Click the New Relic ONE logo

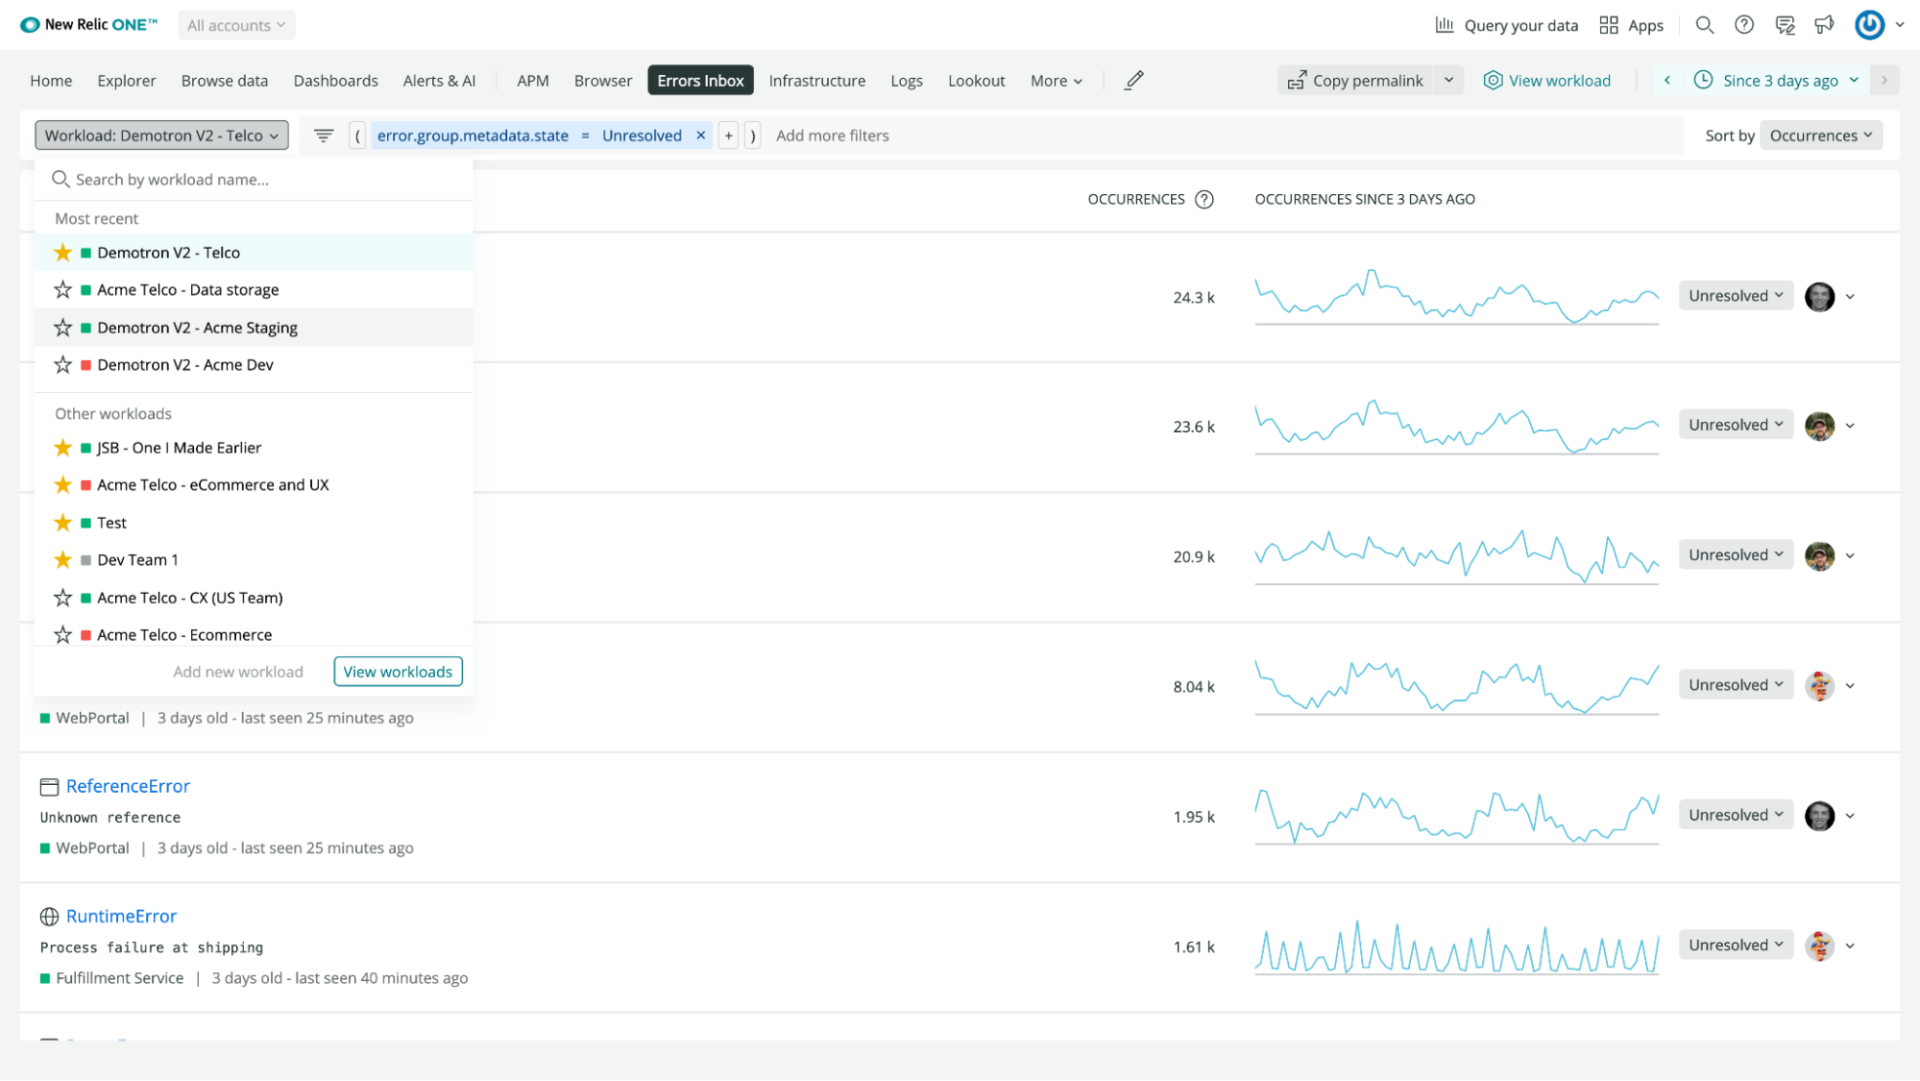pos(88,24)
